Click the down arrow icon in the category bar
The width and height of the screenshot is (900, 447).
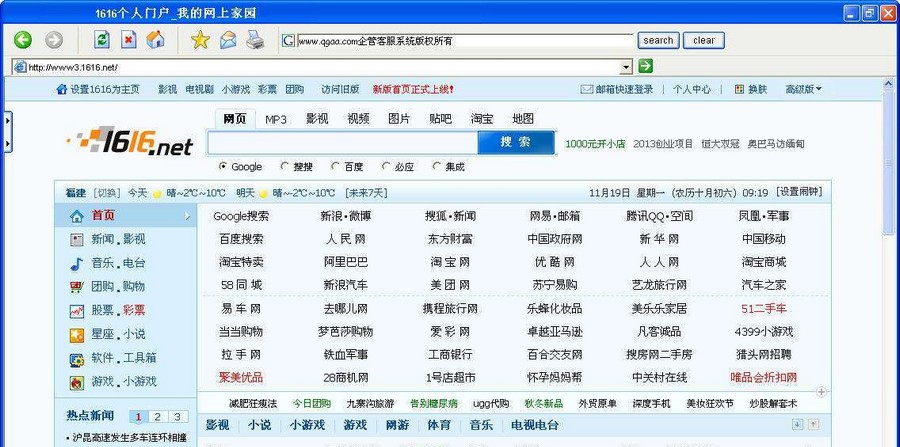pyautogui.click(x=797, y=425)
